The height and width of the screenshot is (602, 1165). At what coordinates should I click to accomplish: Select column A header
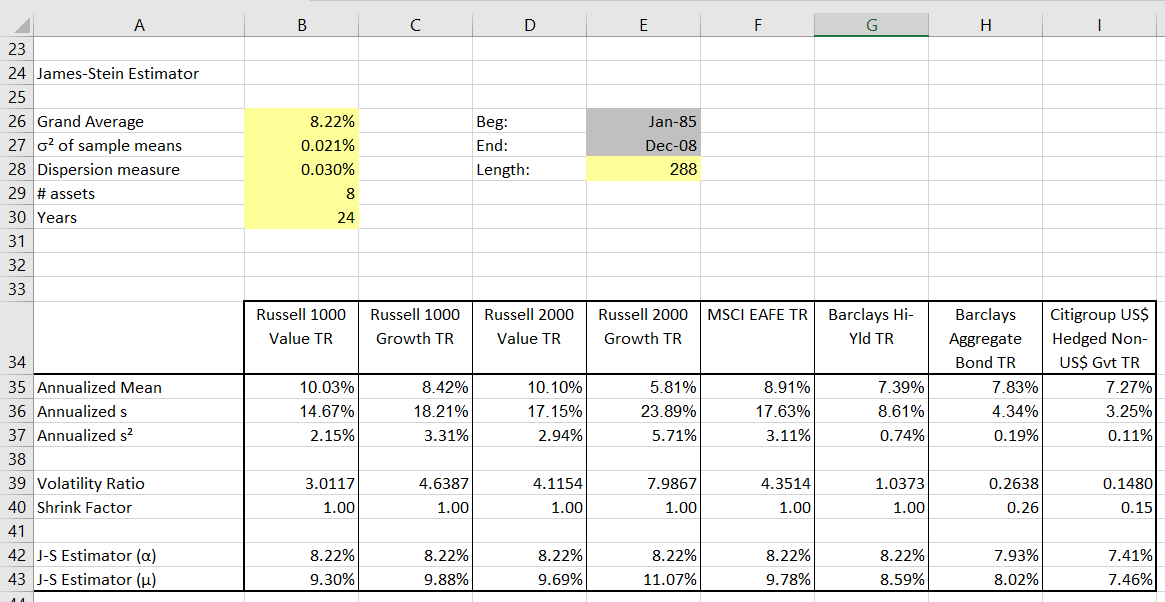click(140, 22)
